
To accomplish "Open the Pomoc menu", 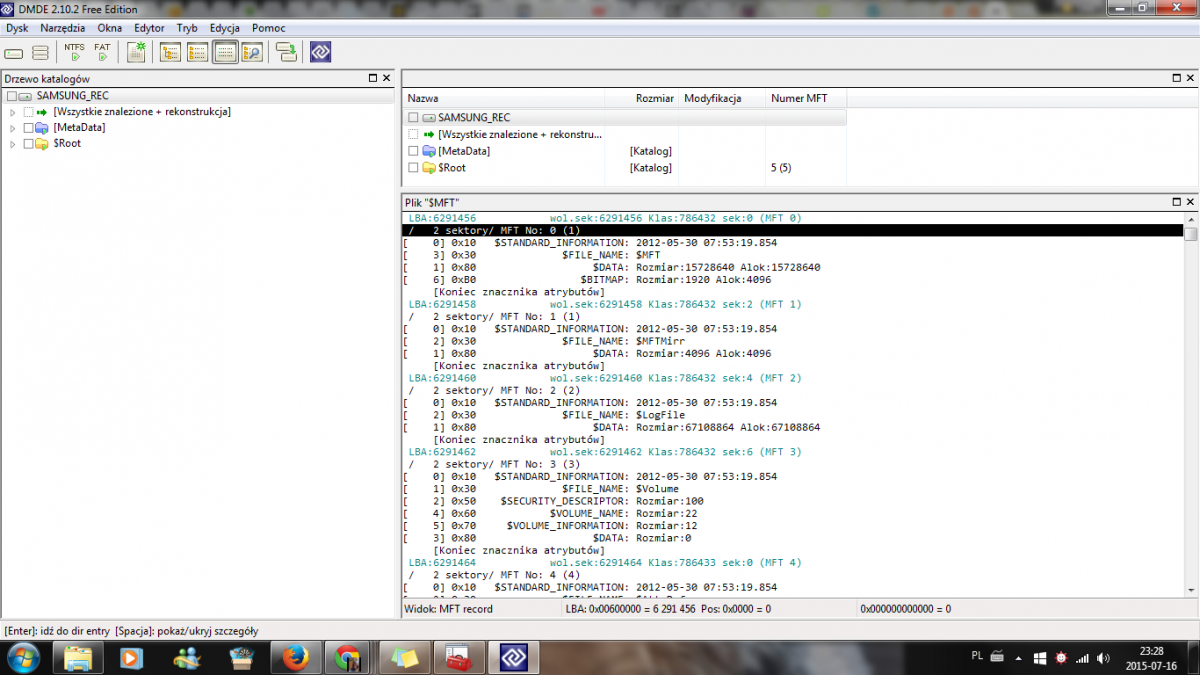I will (x=269, y=28).
